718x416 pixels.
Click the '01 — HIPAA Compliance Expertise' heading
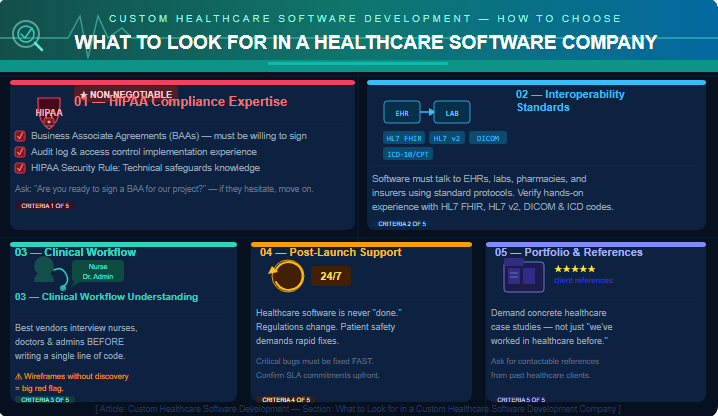[181, 101]
